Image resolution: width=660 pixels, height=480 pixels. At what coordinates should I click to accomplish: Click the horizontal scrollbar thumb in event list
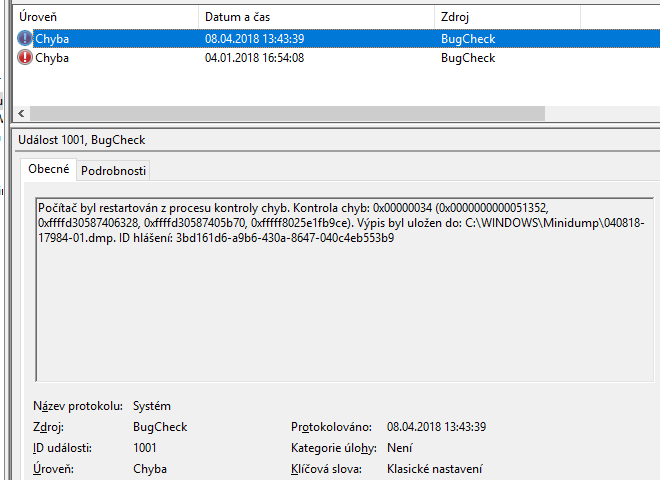click(287, 113)
